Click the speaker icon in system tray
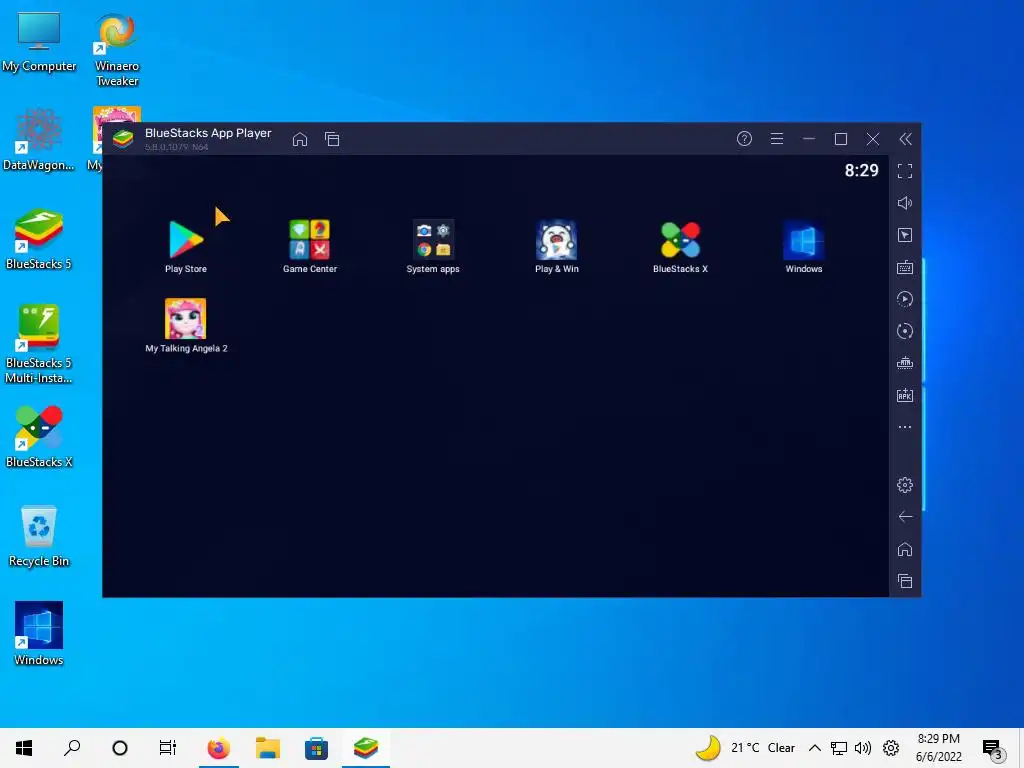Viewport: 1024px width, 768px height. pos(863,748)
